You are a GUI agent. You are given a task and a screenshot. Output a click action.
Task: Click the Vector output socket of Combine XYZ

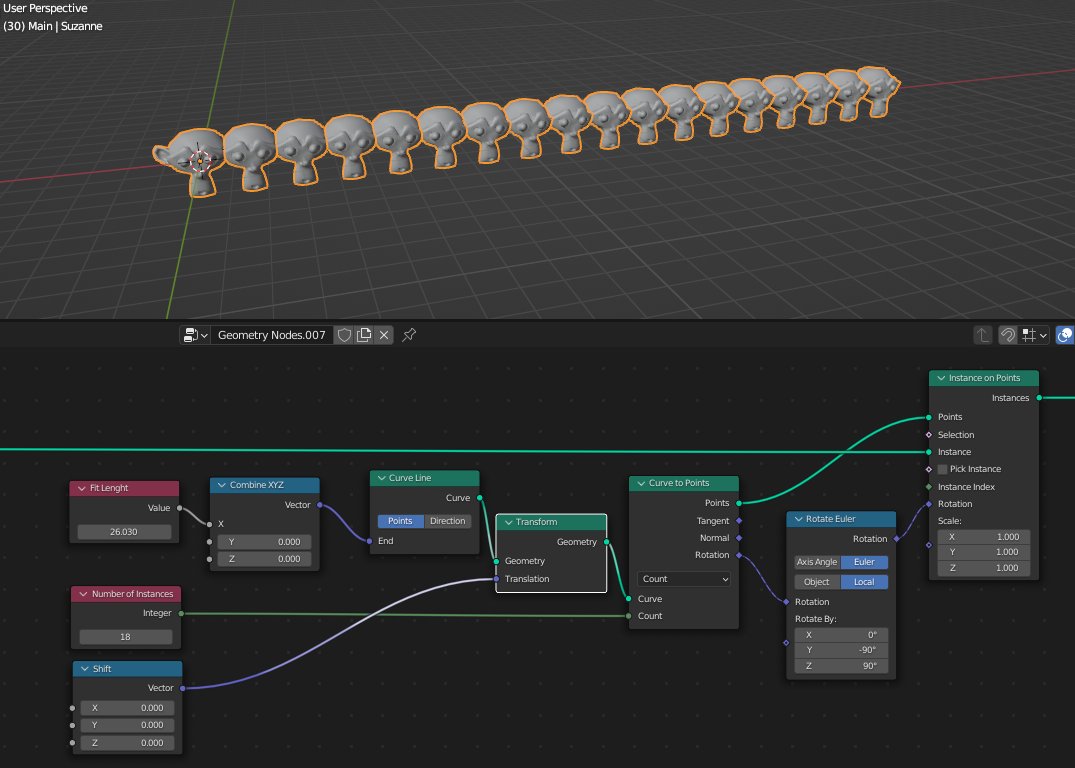point(319,505)
